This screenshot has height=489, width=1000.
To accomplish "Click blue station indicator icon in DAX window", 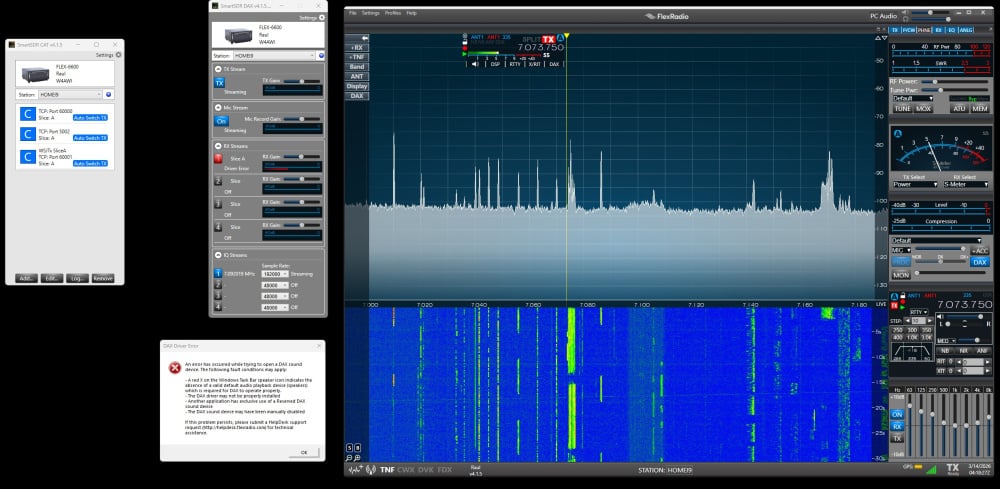I will [x=321, y=55].
